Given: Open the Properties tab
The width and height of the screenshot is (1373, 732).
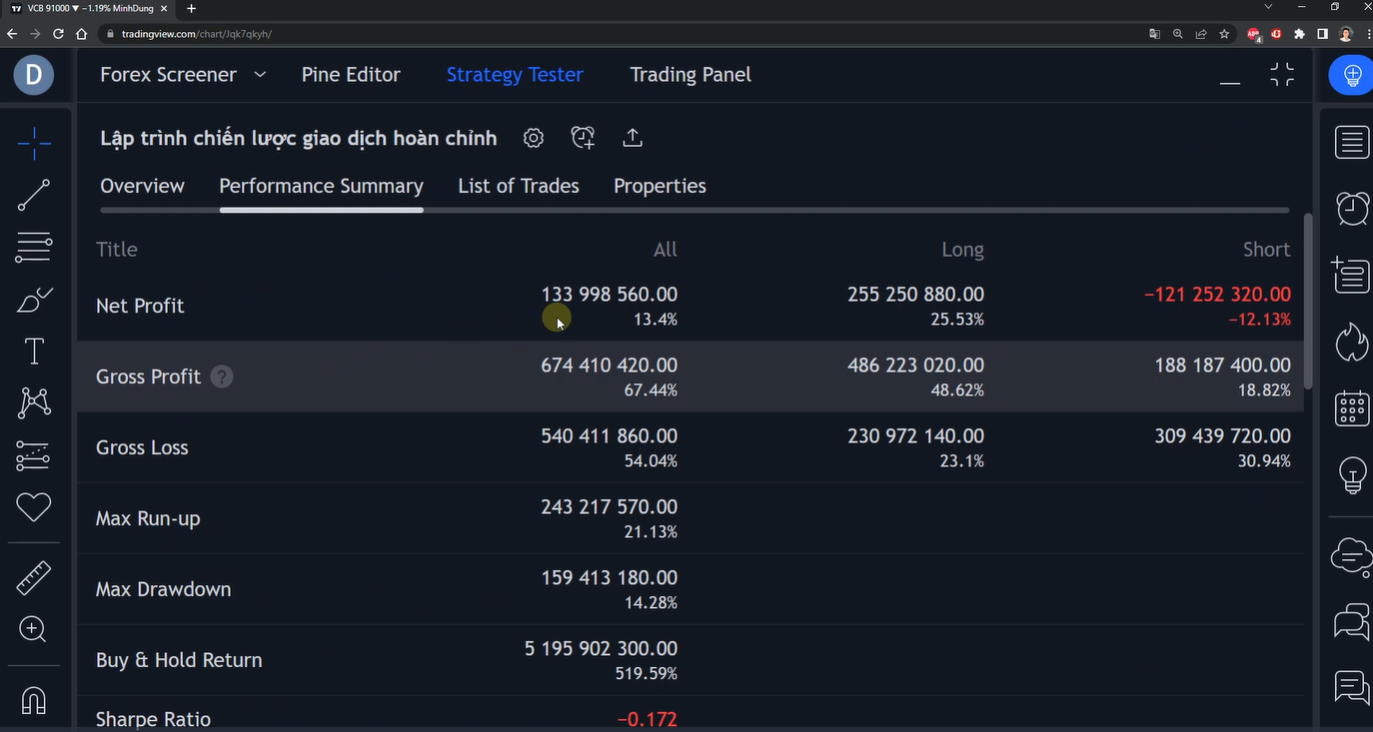Looking at the screenshot, I should coord(659,186).
